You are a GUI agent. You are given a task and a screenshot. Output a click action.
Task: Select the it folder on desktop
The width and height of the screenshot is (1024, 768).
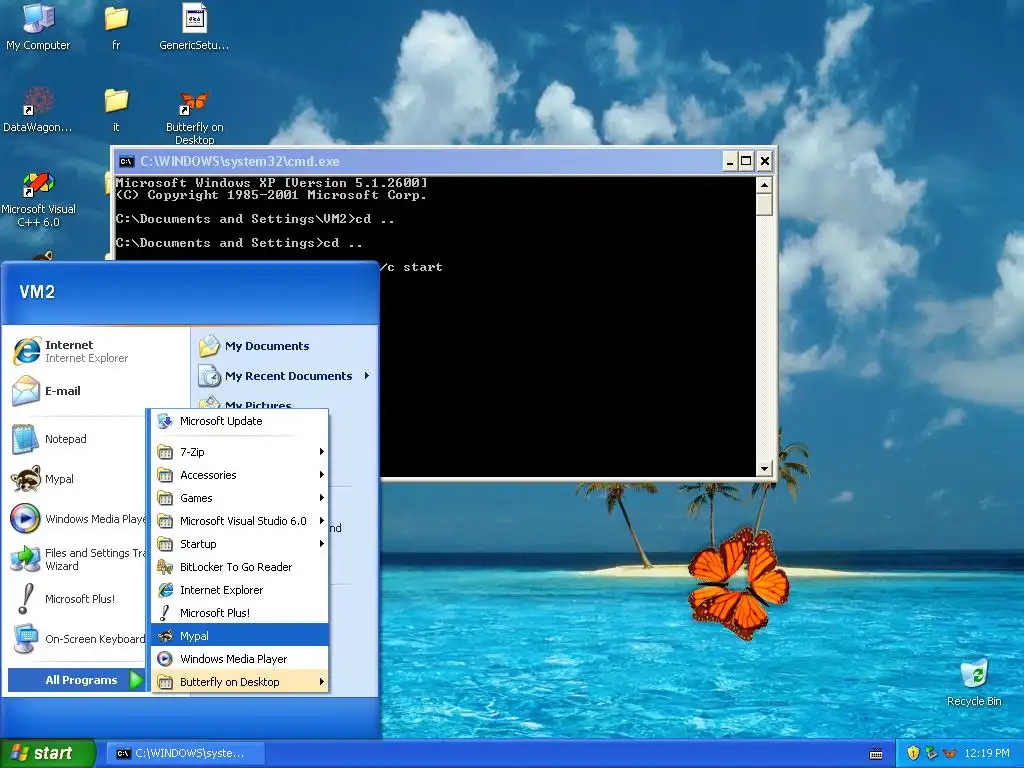pyautogui.click(x=116, y=110)
